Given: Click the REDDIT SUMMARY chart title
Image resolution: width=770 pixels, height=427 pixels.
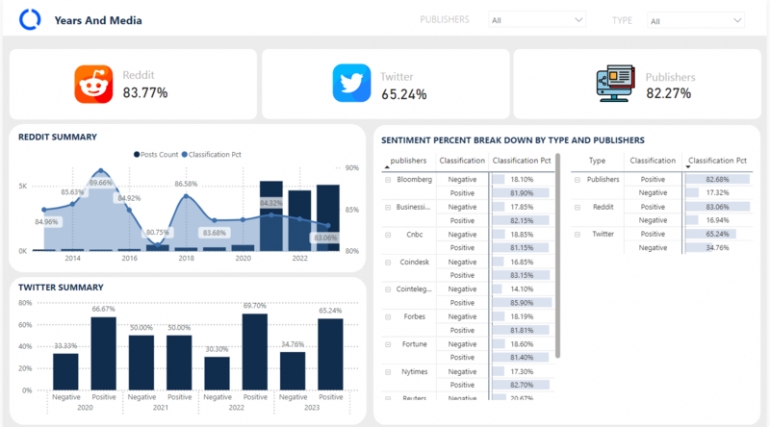Looking at the screenshot, I should [57, 137].
